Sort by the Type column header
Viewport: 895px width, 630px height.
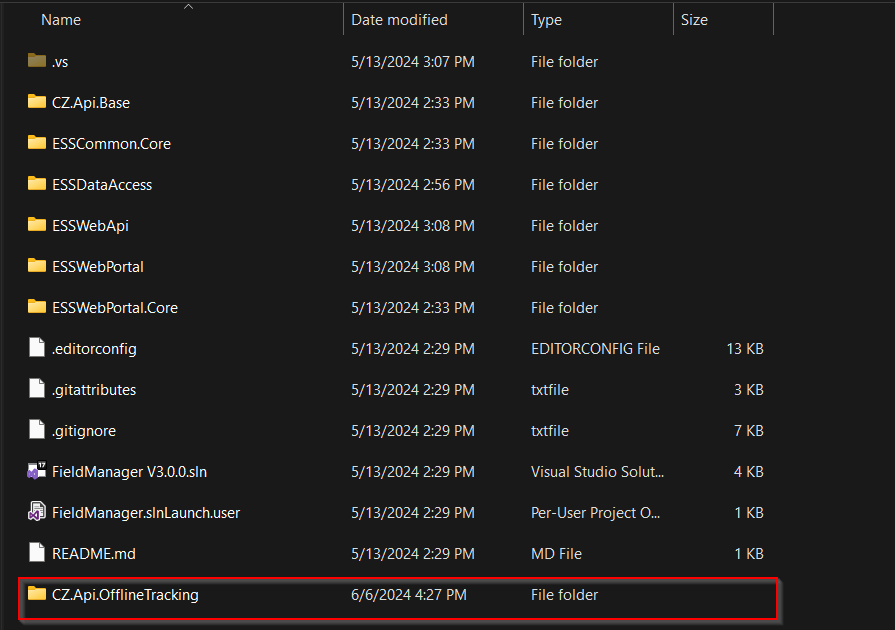pos(546,20)
